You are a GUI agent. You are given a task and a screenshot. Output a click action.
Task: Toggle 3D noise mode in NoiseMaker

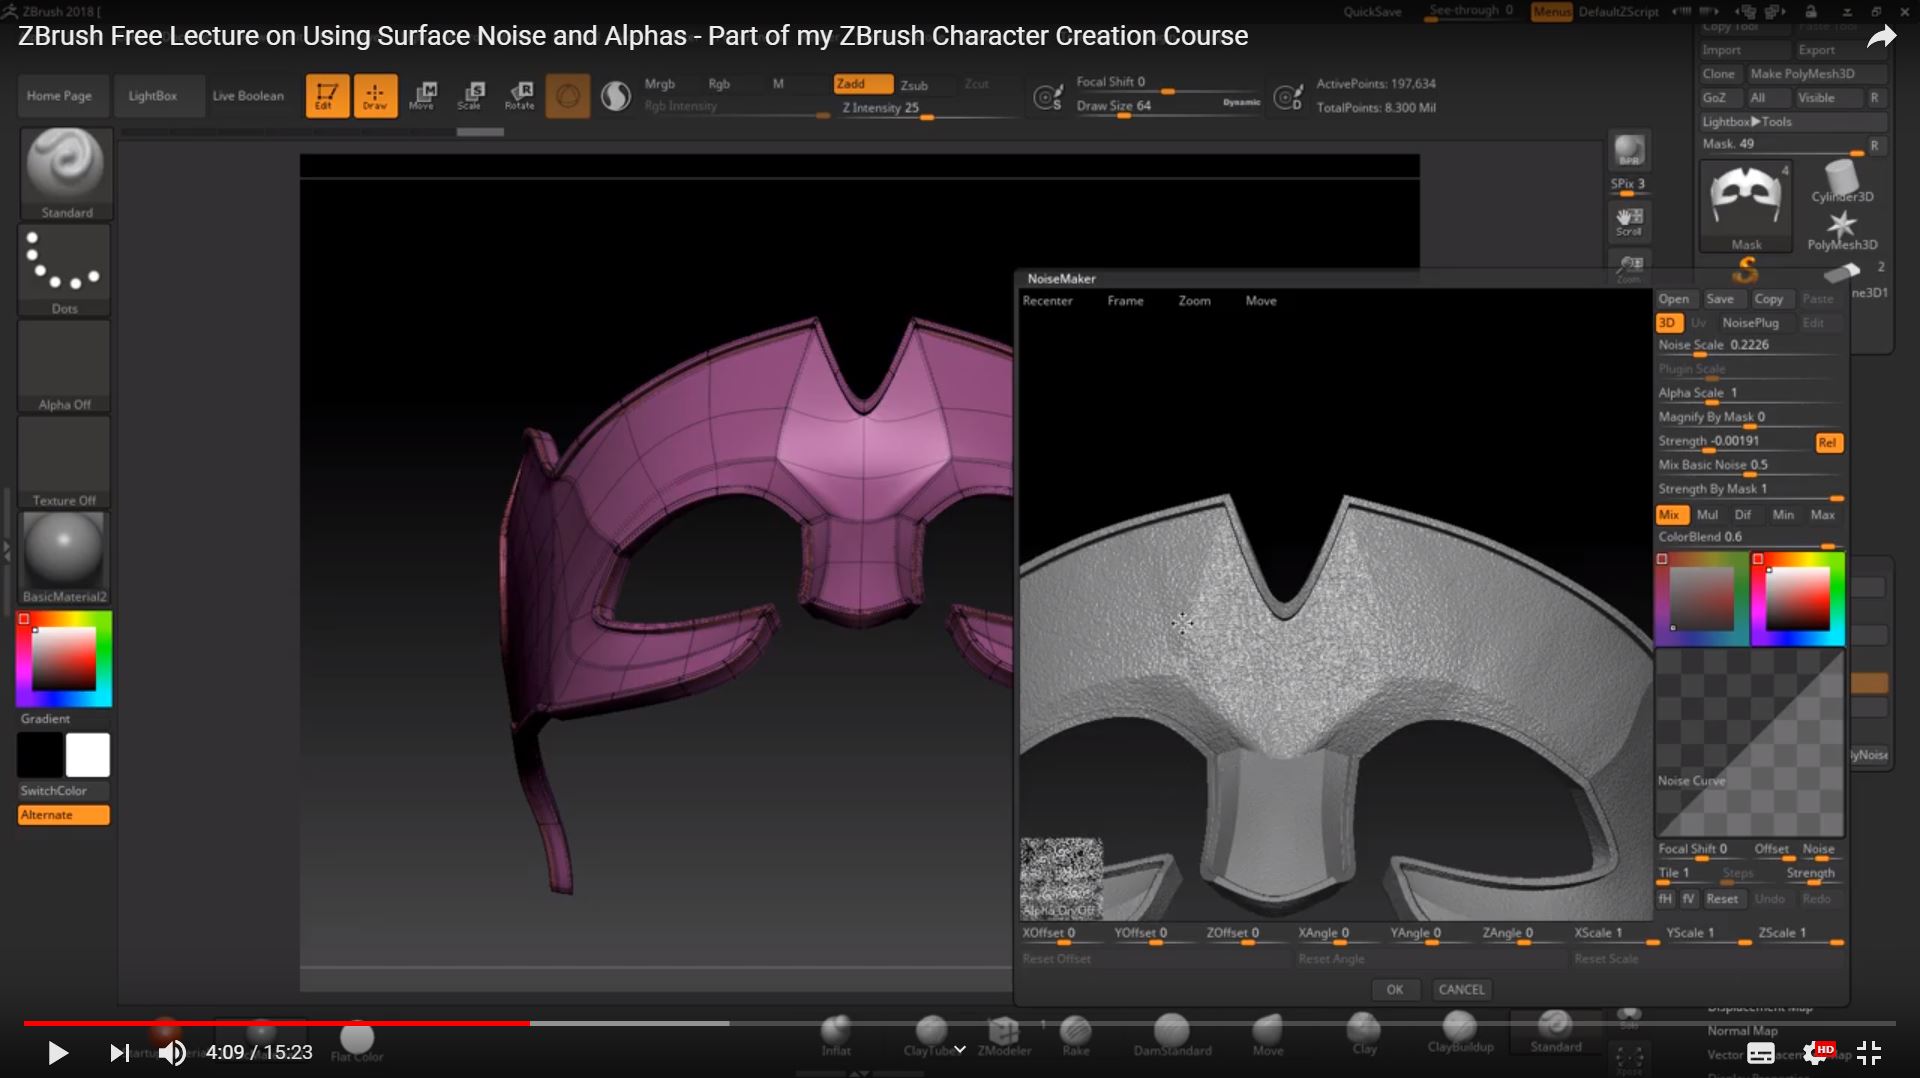[x=1668, y=322]
